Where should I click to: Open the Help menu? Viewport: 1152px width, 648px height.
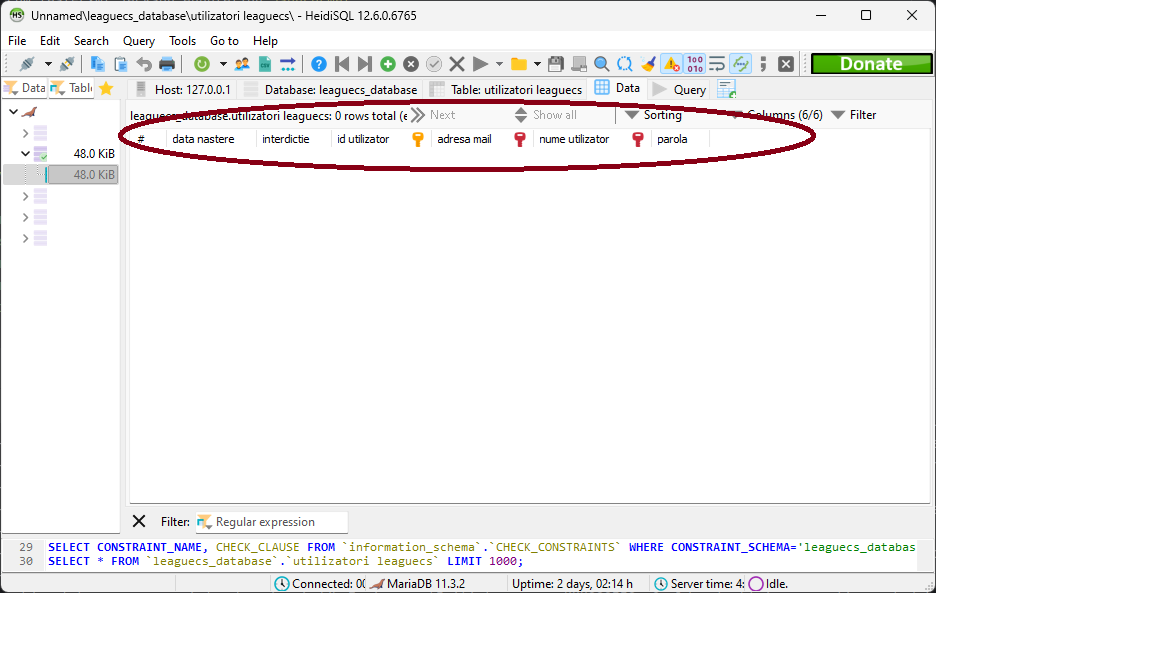(265, 40)
